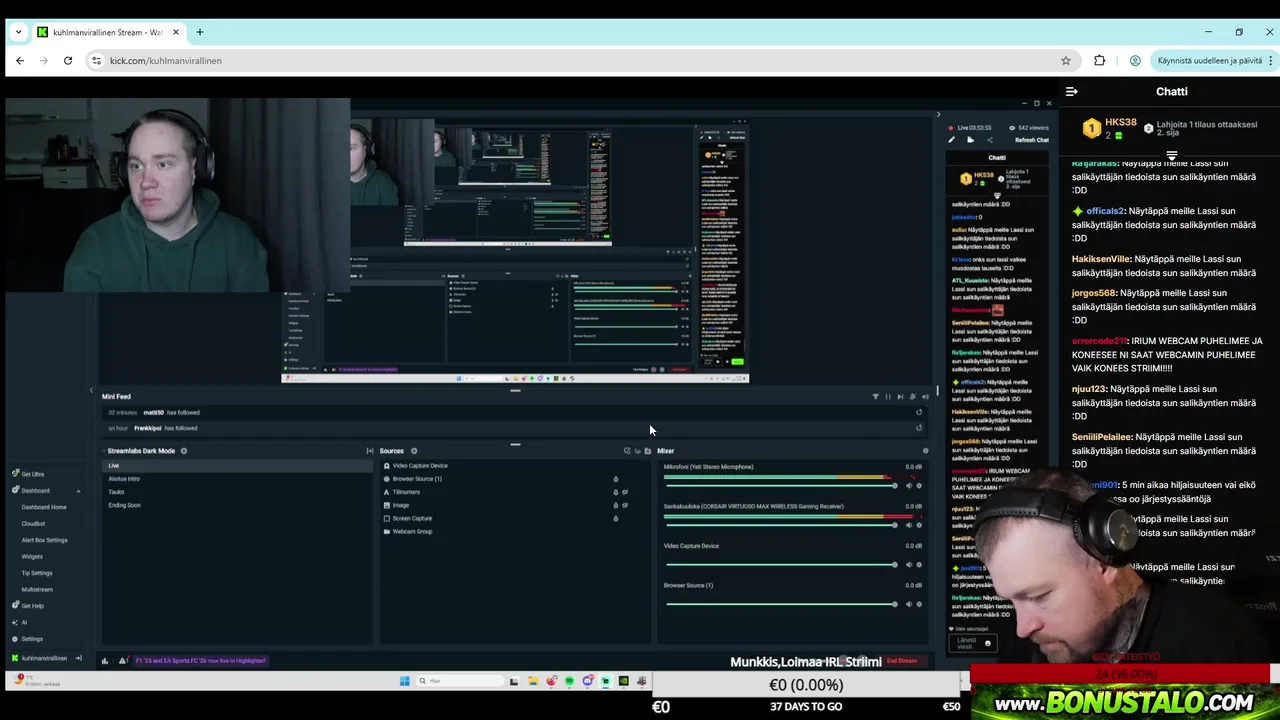This screenshot has width=1280, height=720.
Task: Adjust the Mikrofoni Yeti volume slider
Action: 780,486
